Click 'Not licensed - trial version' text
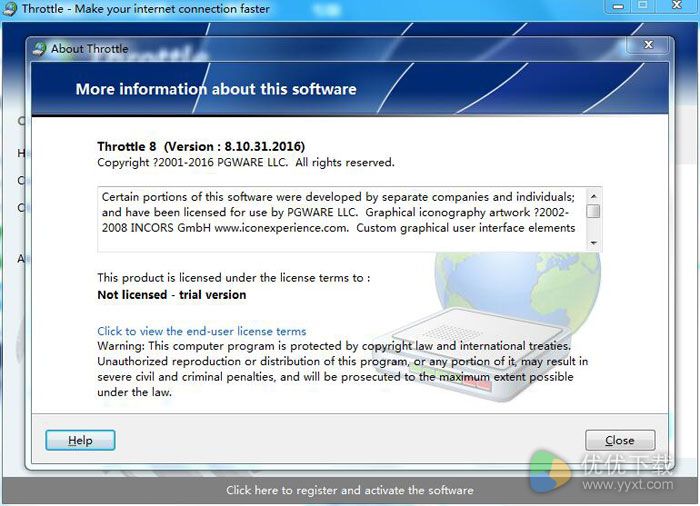 [x=172, y=295]
